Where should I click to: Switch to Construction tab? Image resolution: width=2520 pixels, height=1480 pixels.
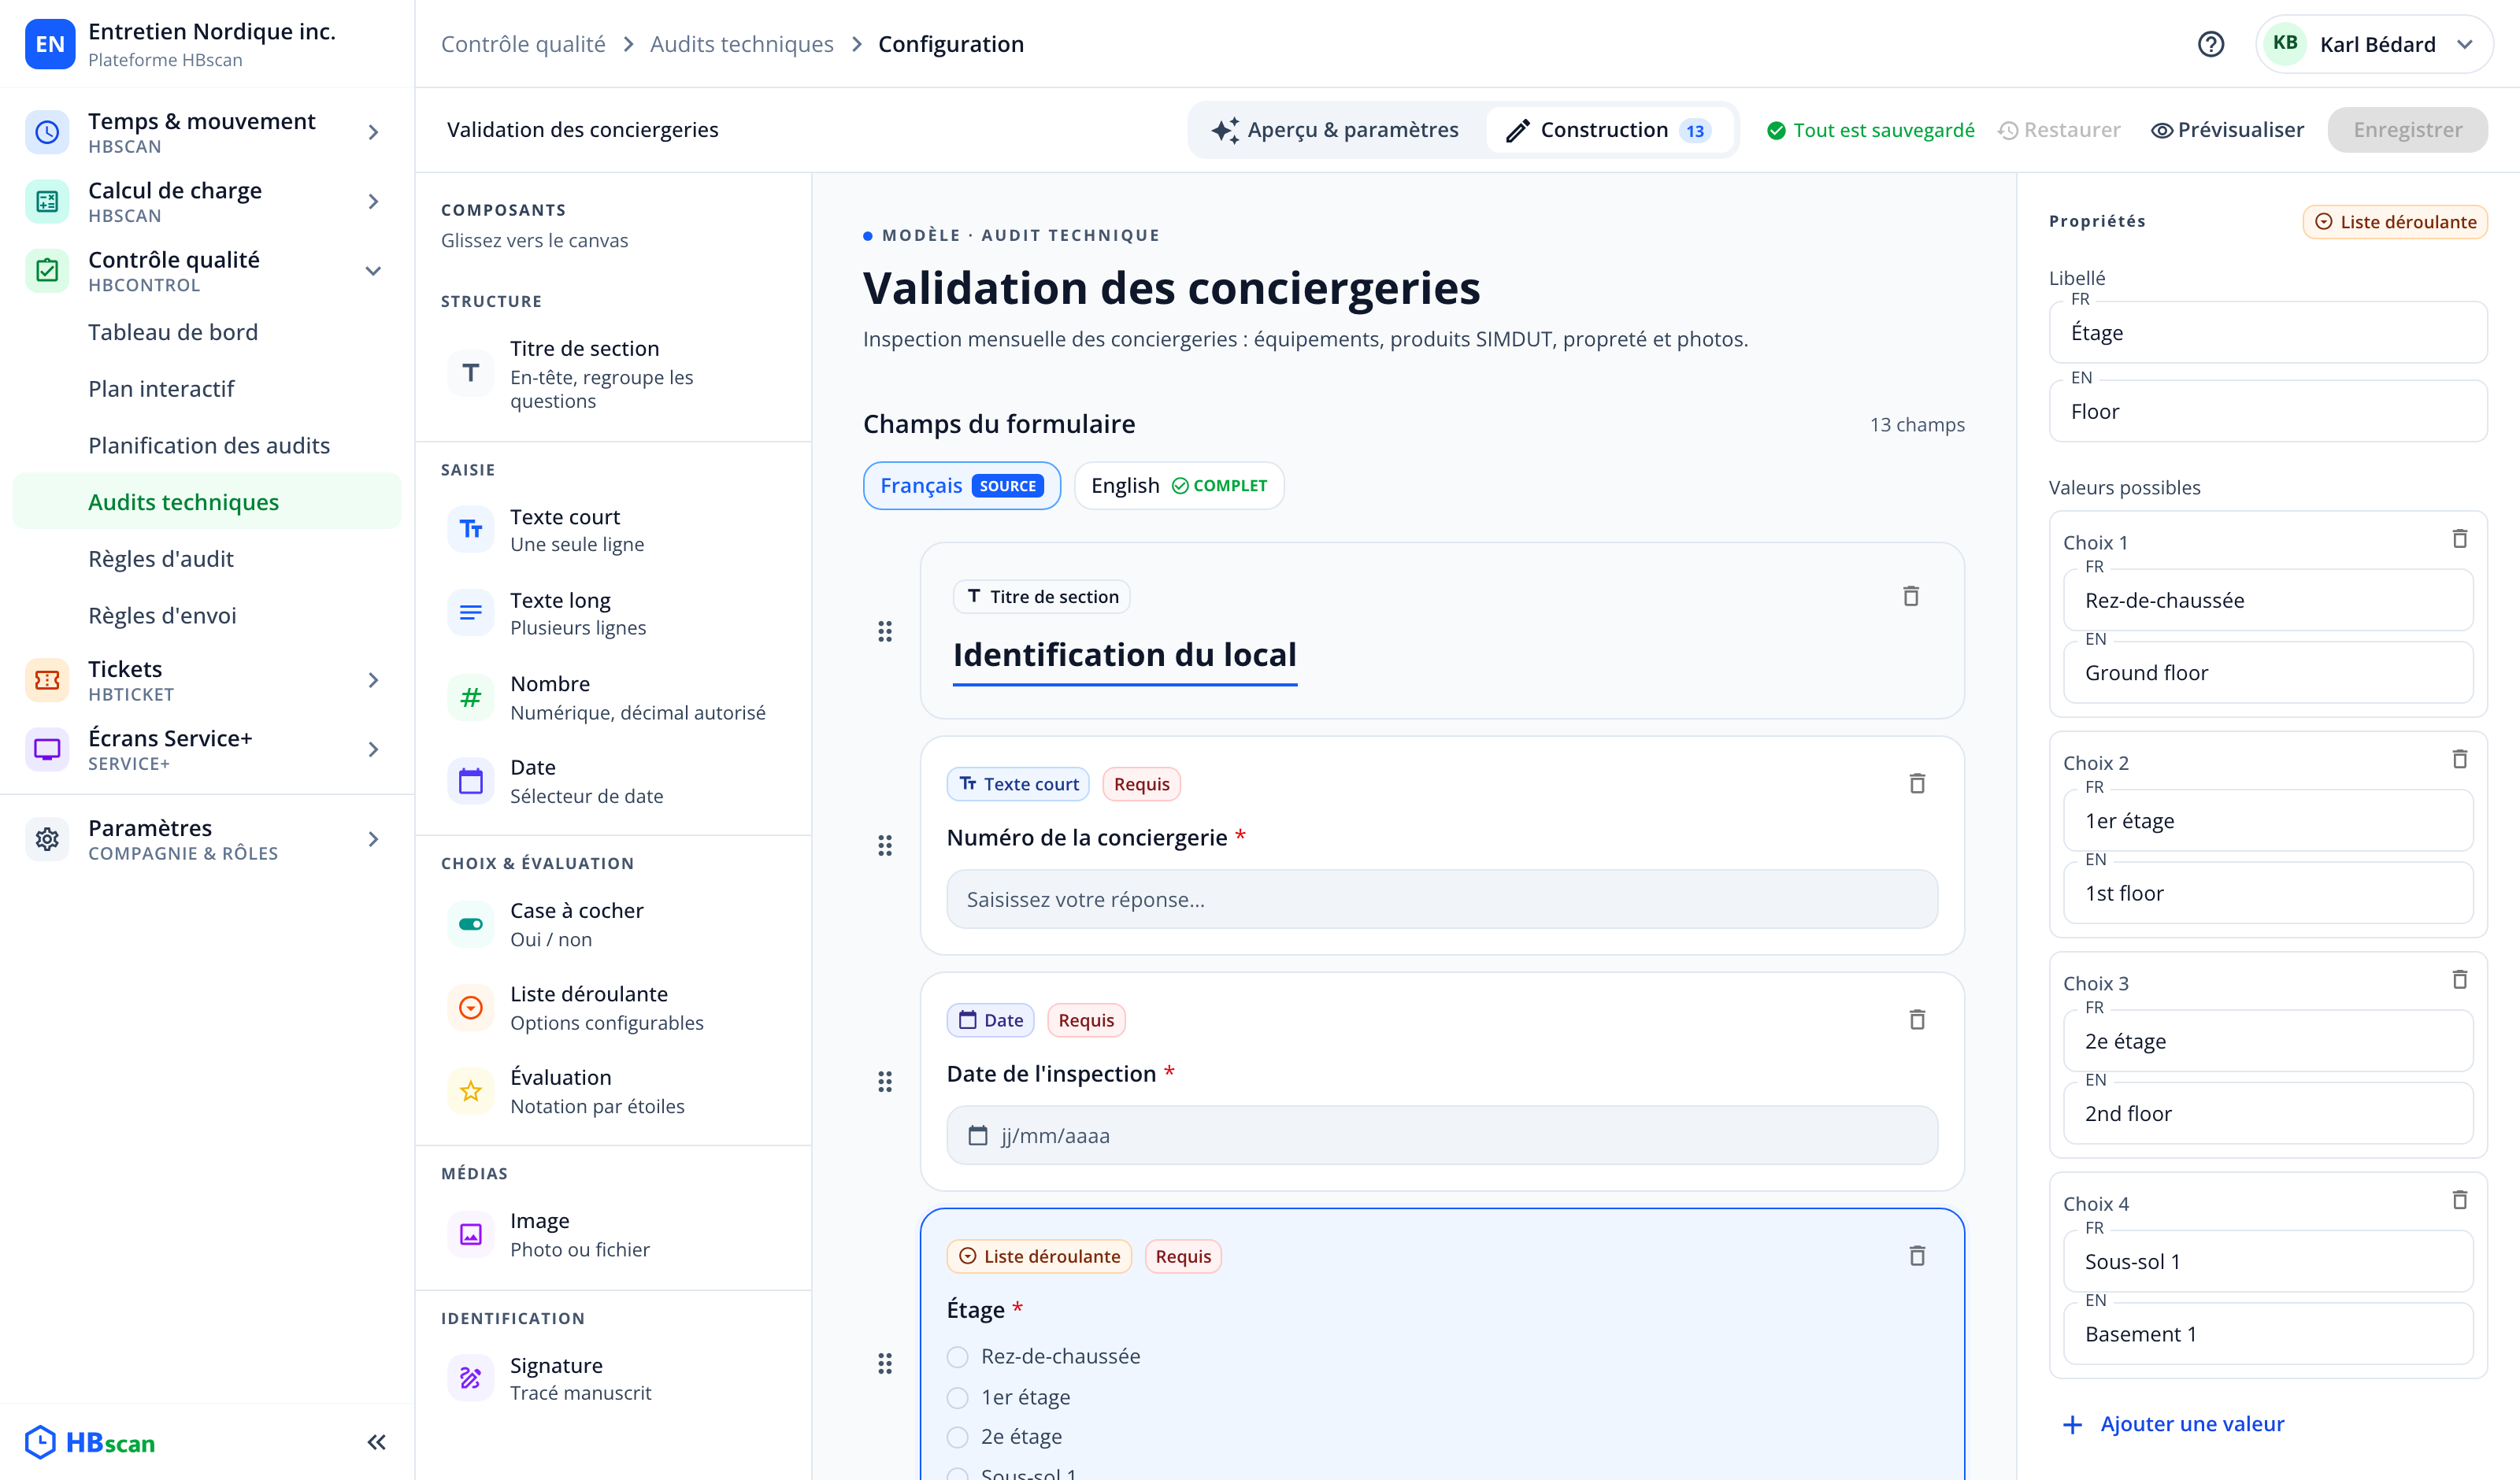1609,130
